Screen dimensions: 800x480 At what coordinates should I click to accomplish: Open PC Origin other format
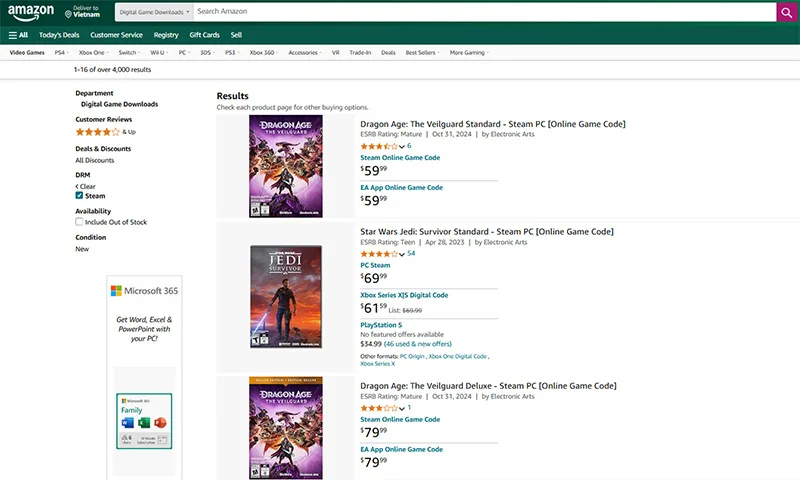tap(412, 357)
